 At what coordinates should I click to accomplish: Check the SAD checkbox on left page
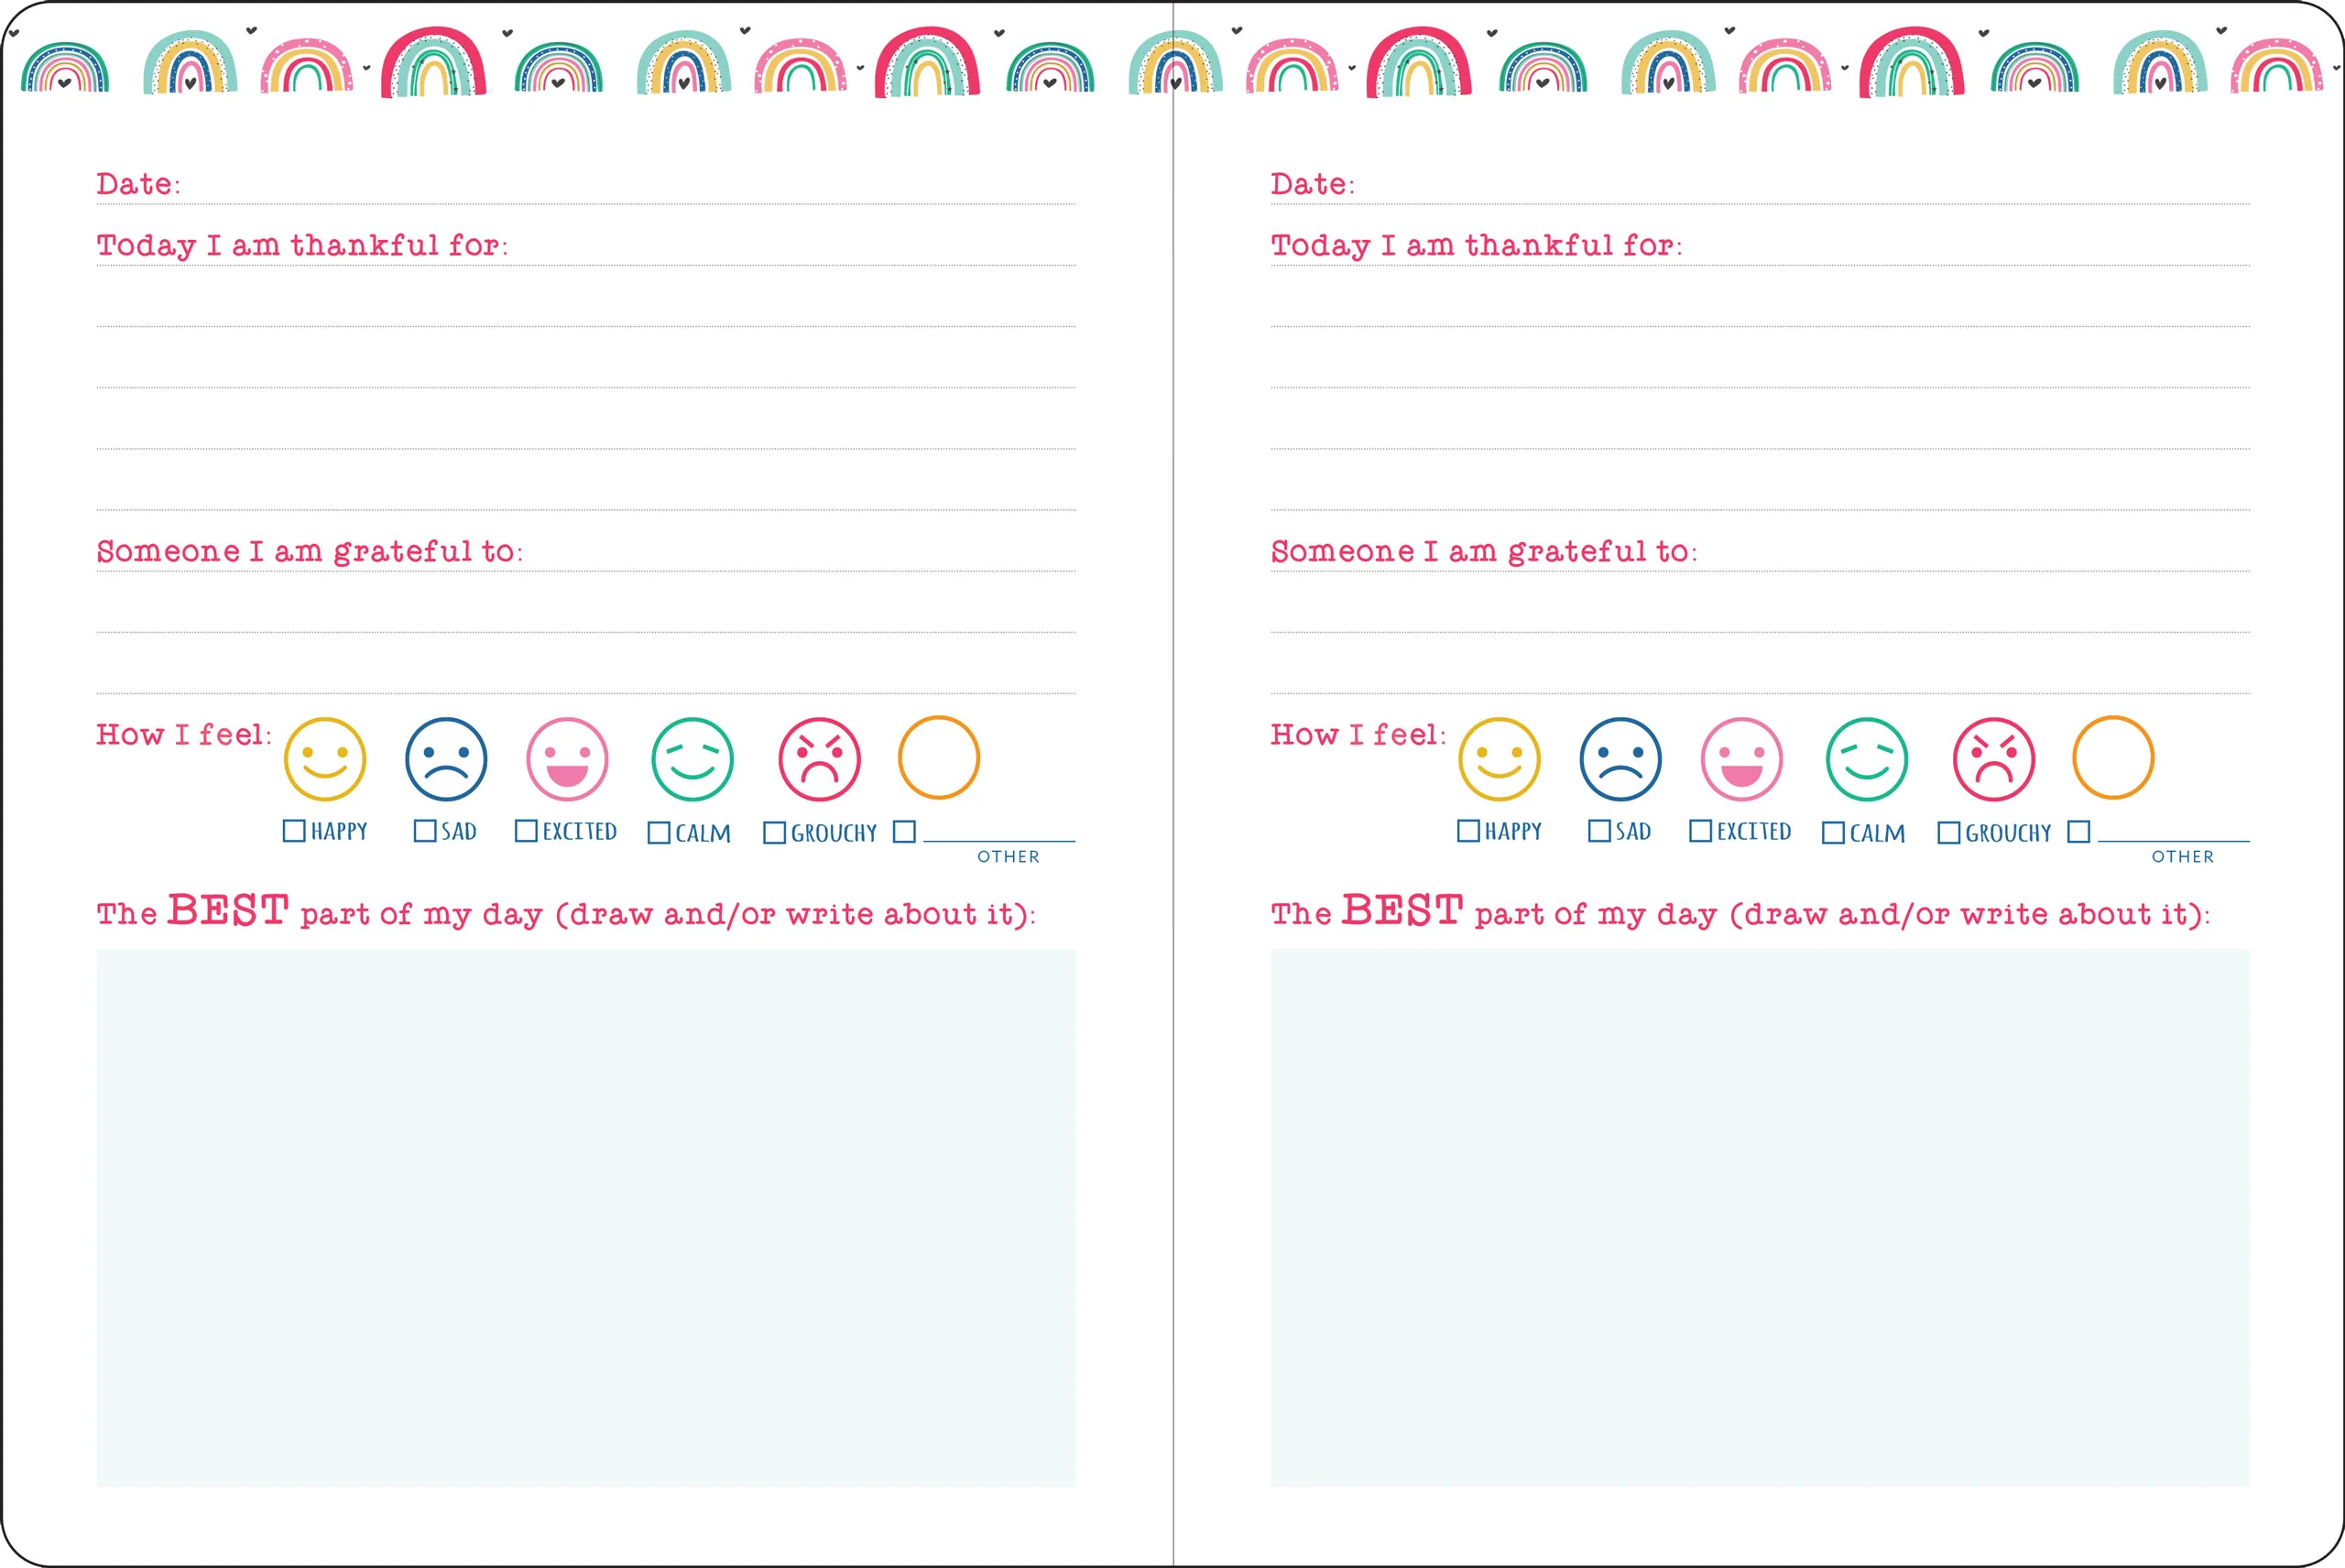[425, 831]
